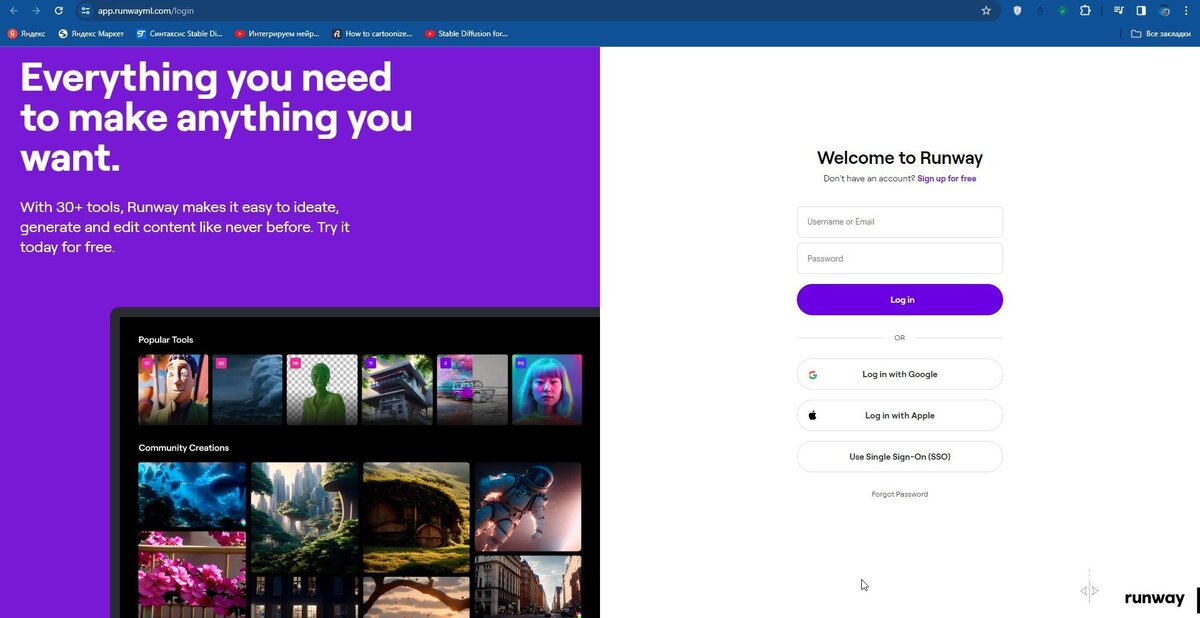Open the Chrome three-dot menu
Viewport: 1200px width, 618px height.
(1186, 10)
